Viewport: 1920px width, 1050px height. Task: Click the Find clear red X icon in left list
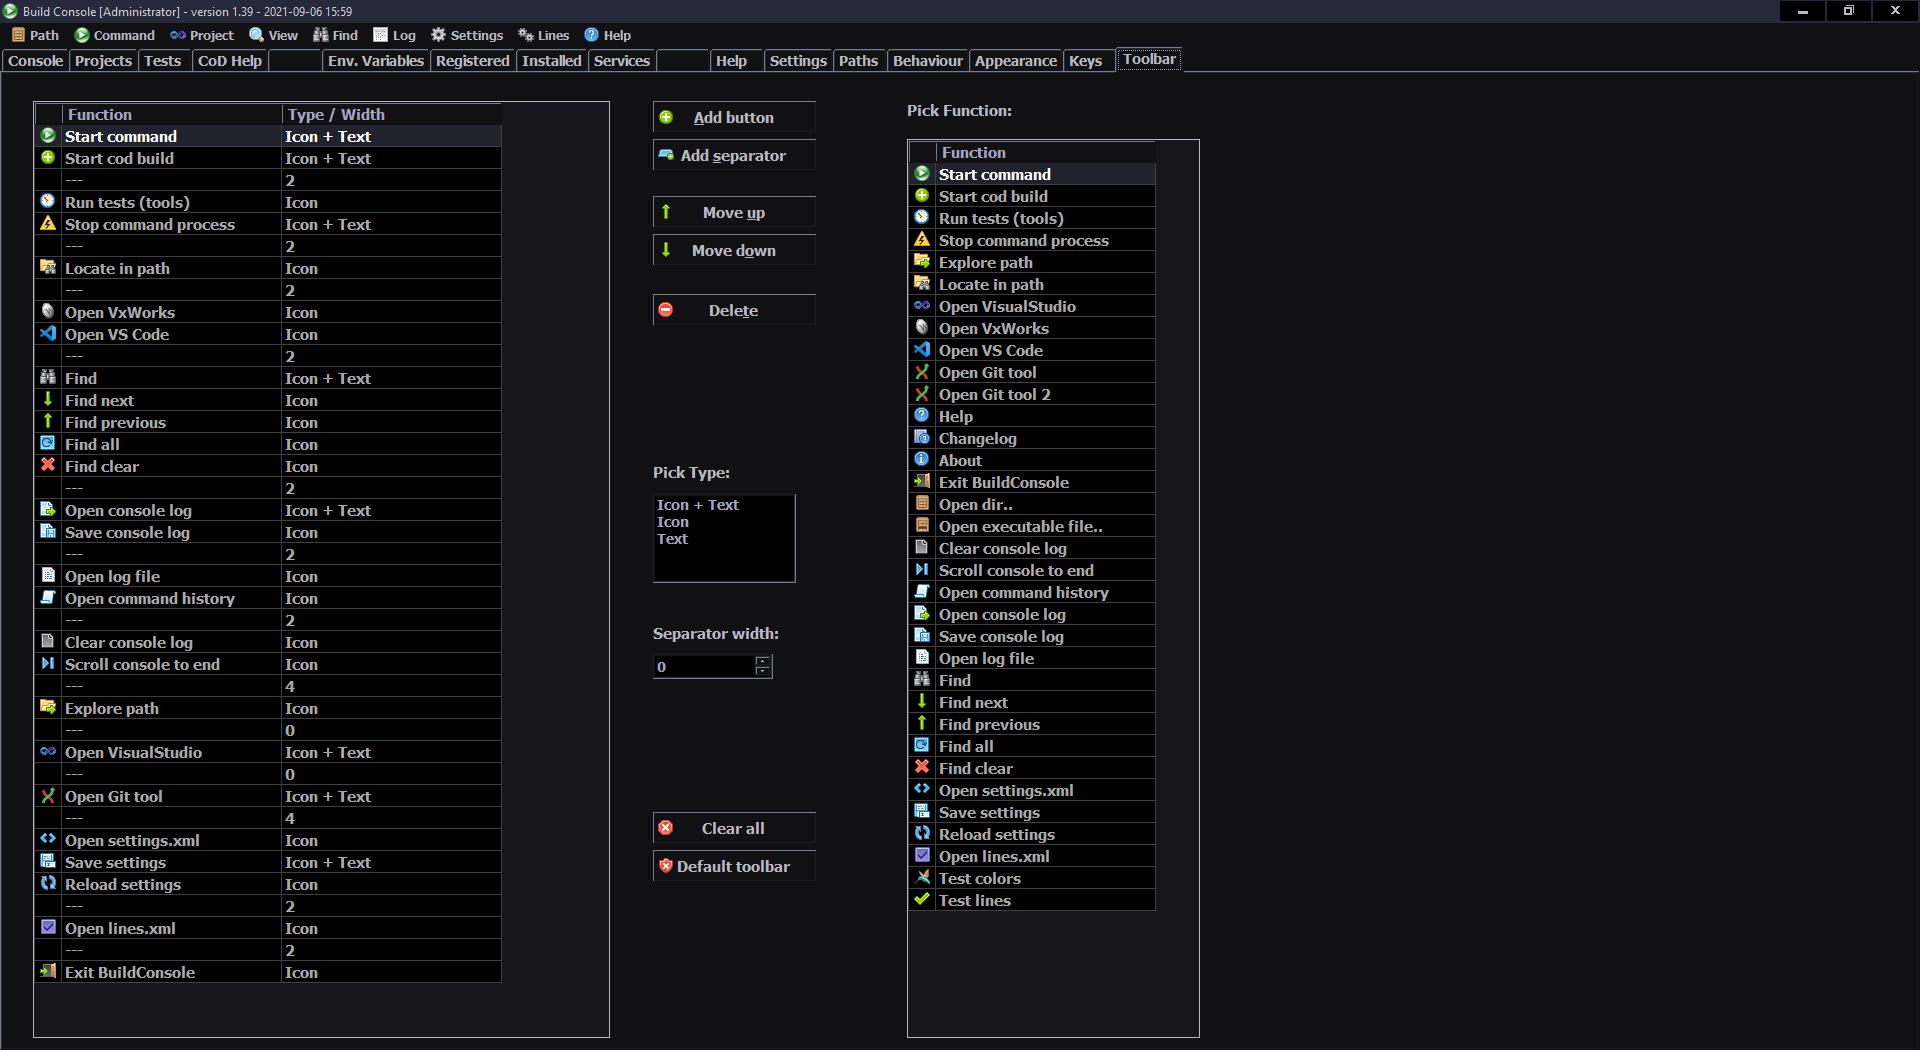[48, 466]
